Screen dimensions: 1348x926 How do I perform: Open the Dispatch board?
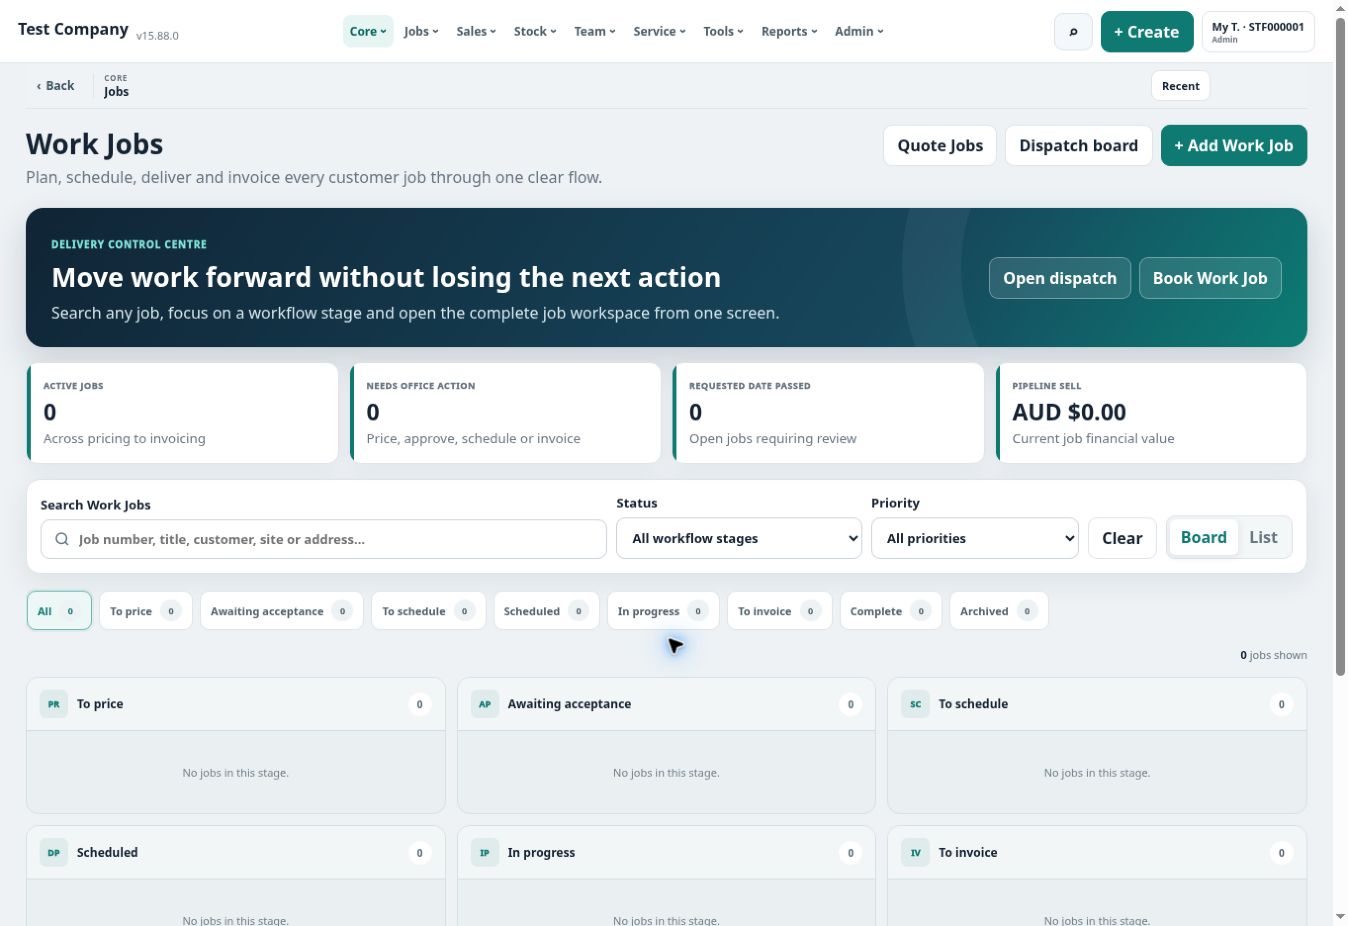pyautogui.click(x=1078, y=145)
